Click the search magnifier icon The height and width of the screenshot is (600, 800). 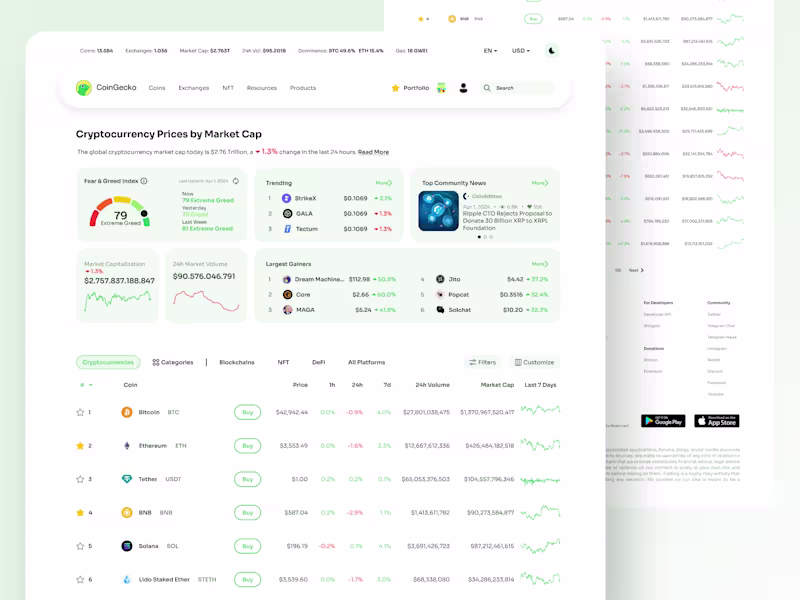(x=487, y=88)
